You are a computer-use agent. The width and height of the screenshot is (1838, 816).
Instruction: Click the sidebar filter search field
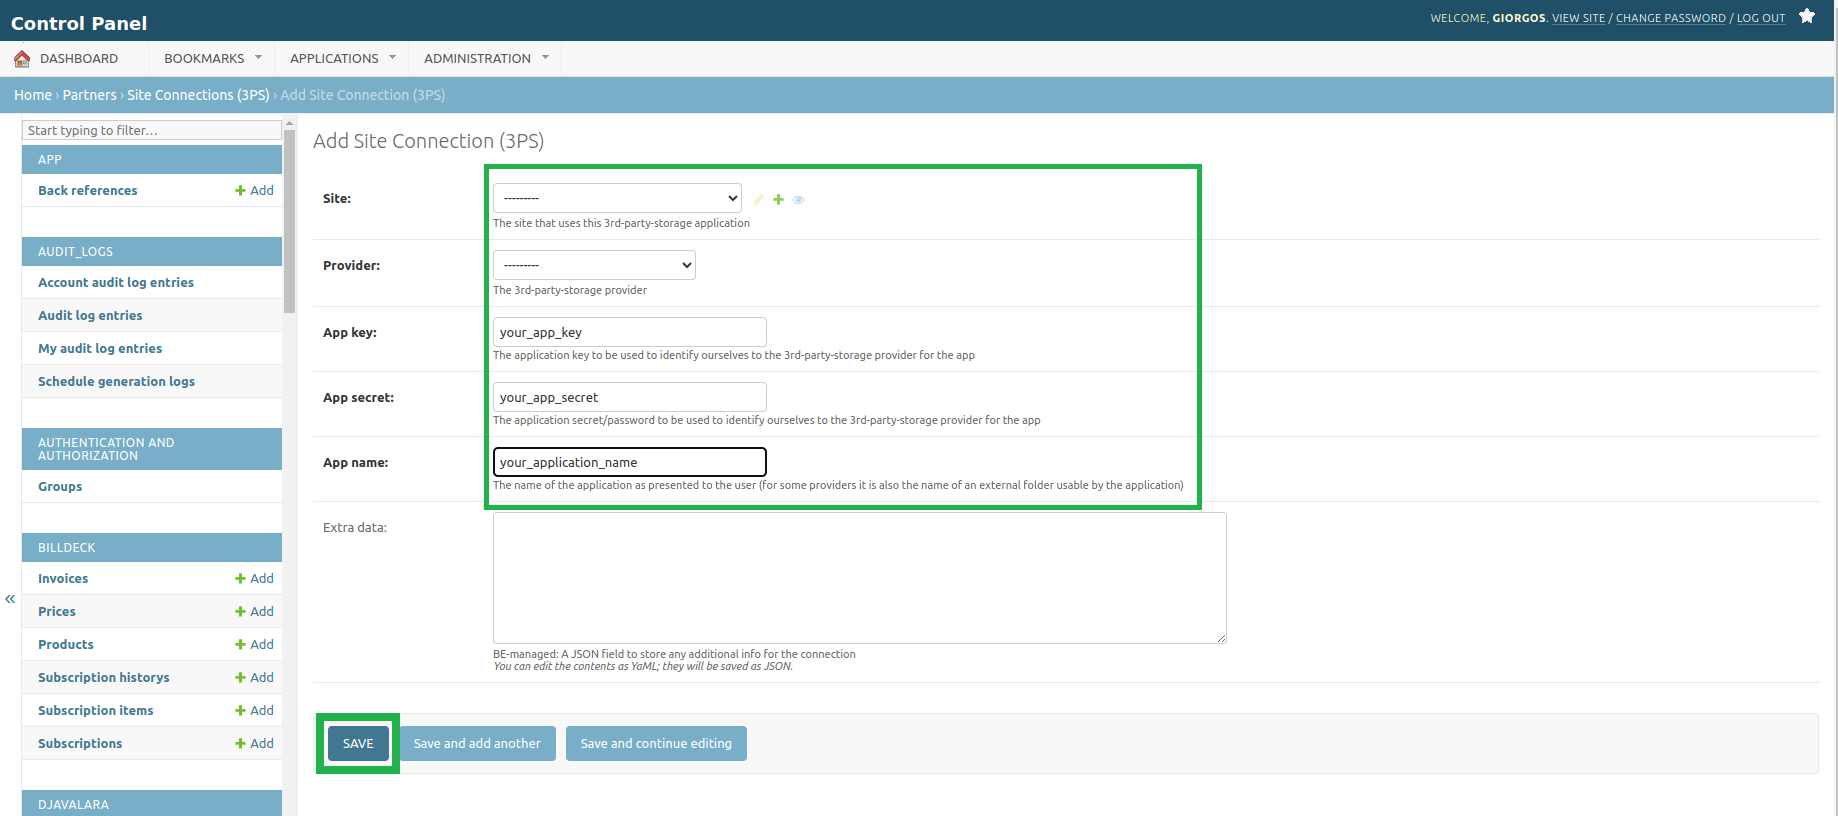click(x=152, y=130)
